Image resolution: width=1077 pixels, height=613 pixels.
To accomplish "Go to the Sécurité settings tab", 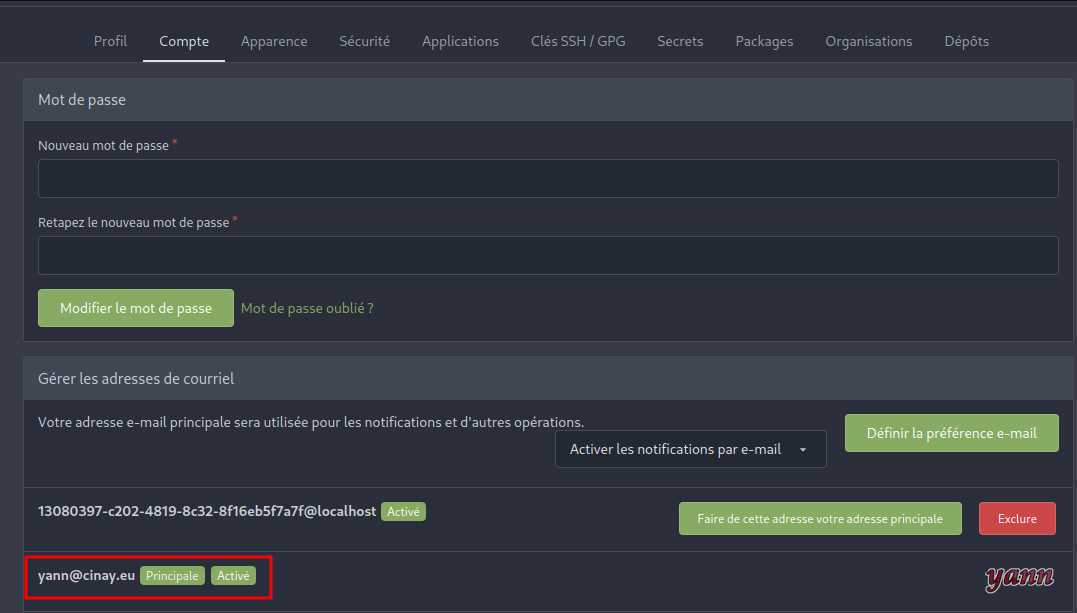I will point(364,41).
